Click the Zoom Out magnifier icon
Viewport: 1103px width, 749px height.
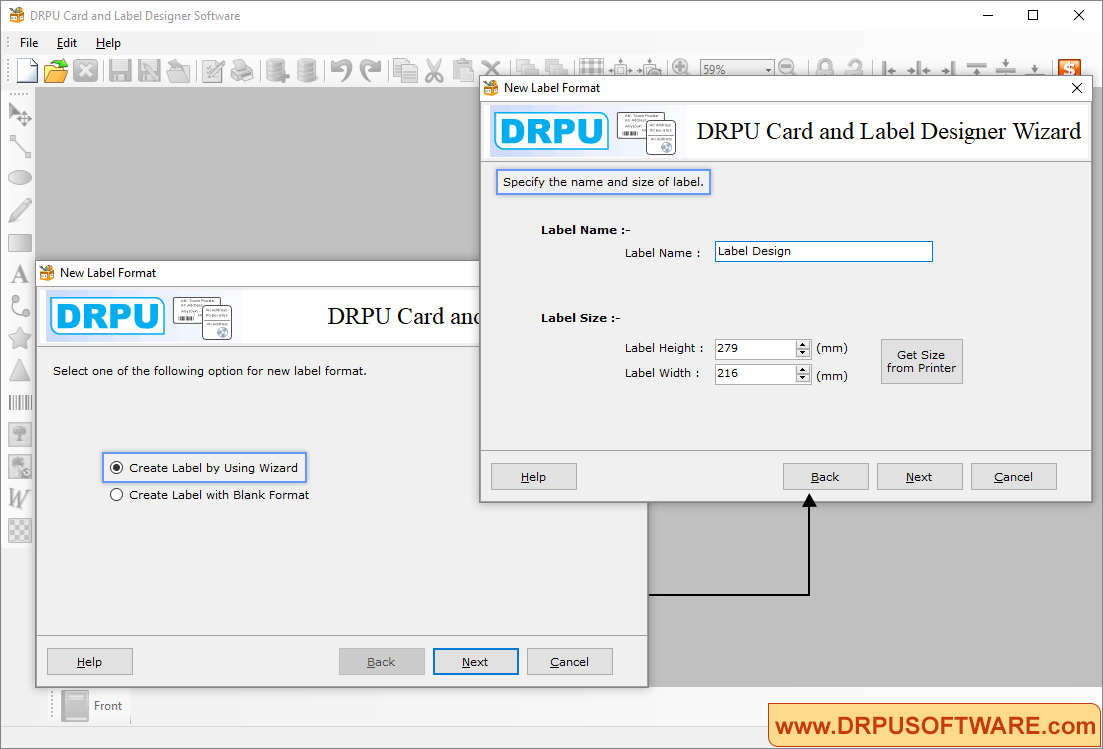pos(787,68)
